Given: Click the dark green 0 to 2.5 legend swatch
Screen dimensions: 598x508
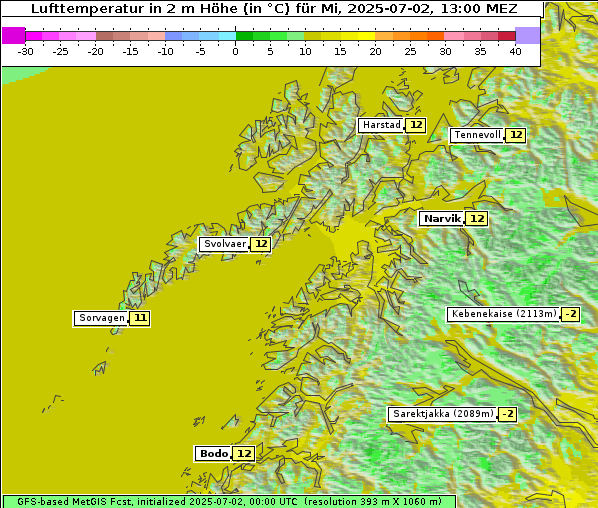Looking at the screenshot, I should point(244,36).
